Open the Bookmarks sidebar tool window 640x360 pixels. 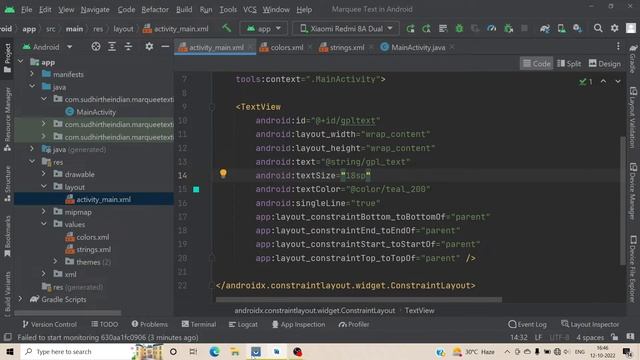[7, 237]
